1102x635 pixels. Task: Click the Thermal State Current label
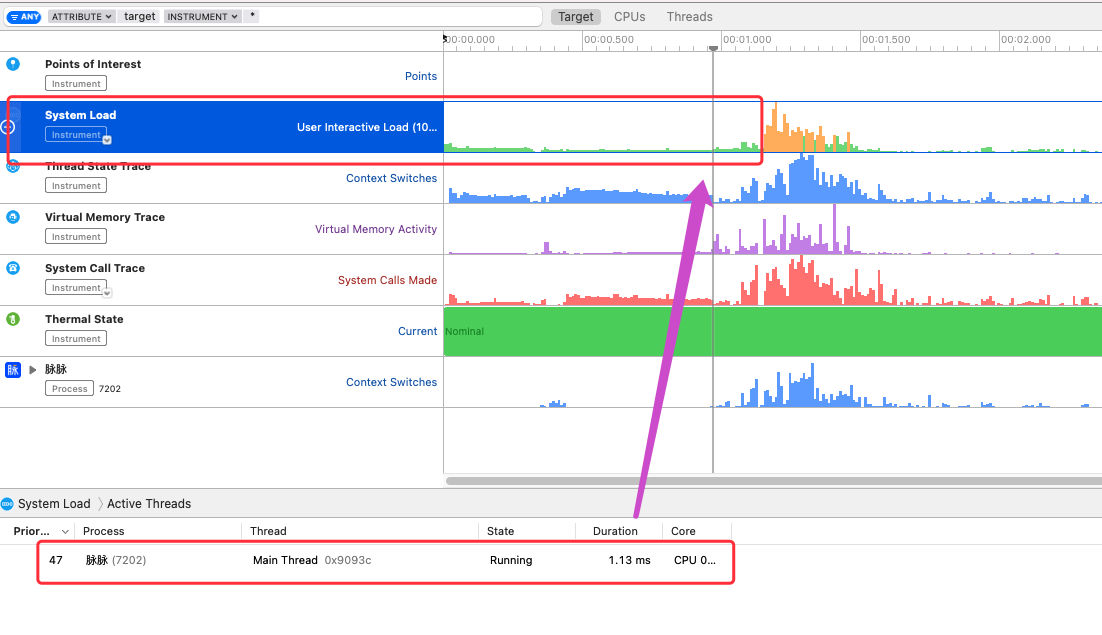coord(417,331)
